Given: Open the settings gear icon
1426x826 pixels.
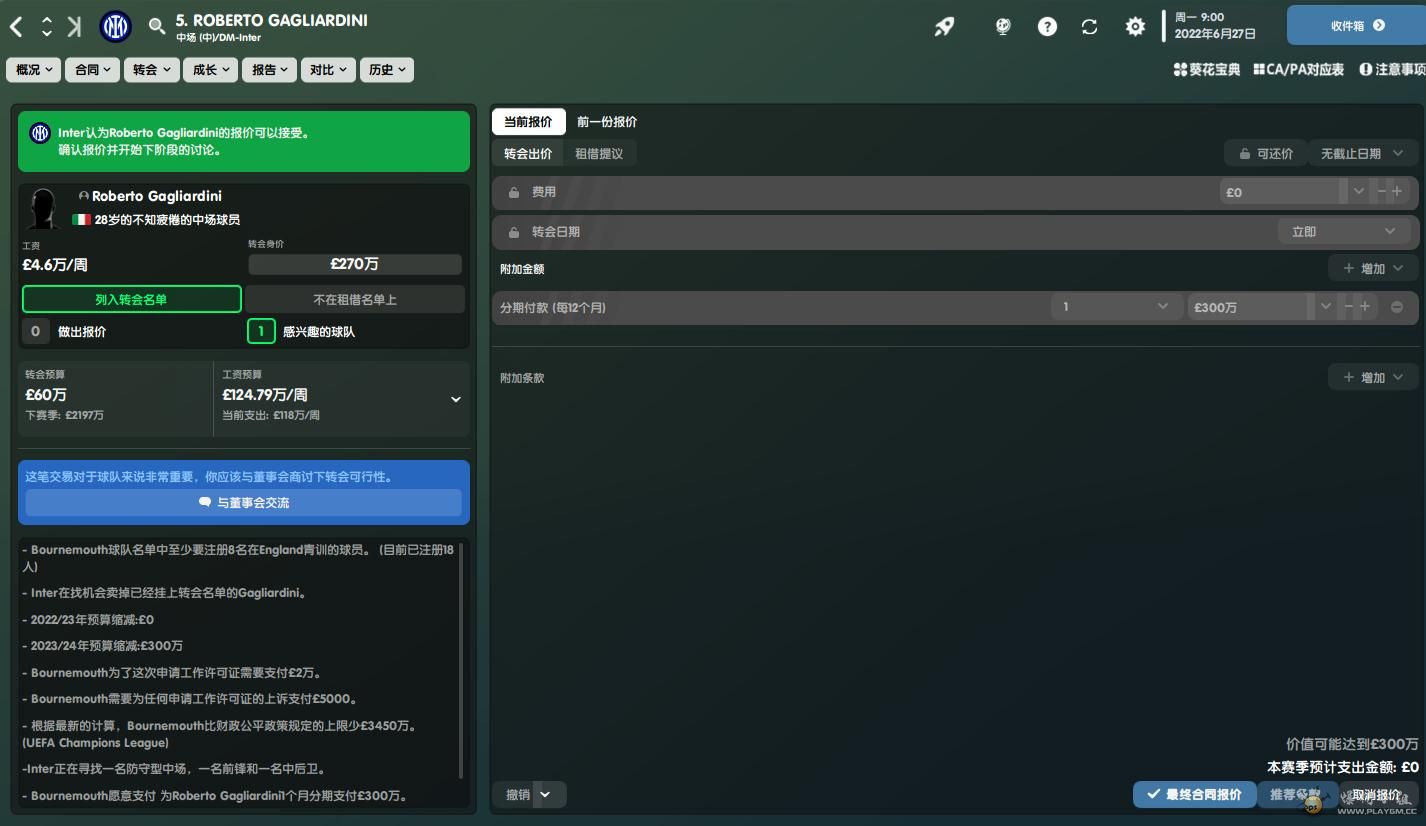Looking at the screenshot, I should click(1135, 27).
